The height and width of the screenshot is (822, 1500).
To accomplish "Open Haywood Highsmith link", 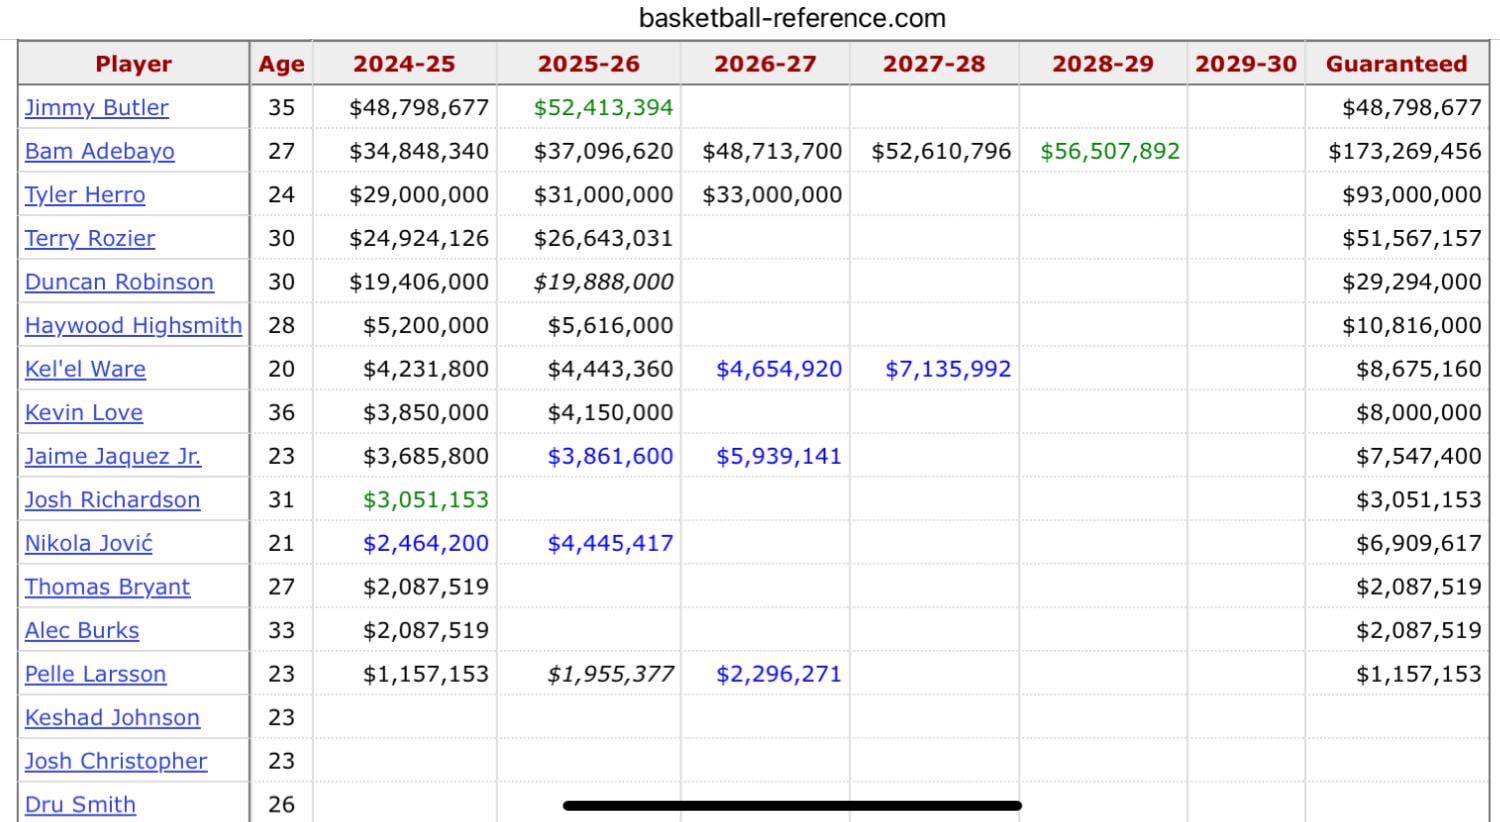I will click(133, 326).
